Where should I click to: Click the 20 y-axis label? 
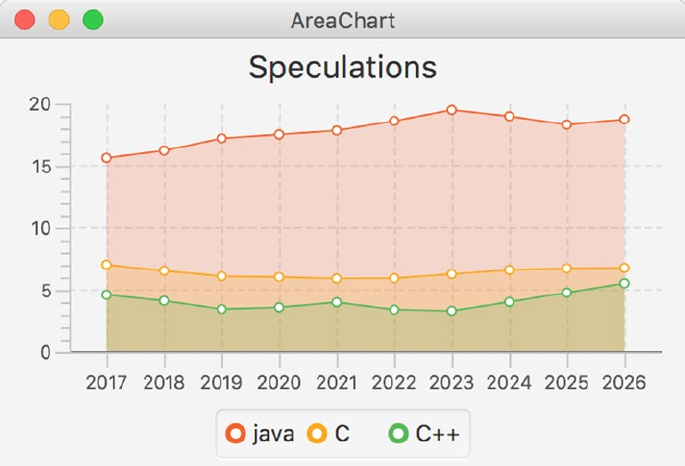pyautogui.click(x=40, y=104)
